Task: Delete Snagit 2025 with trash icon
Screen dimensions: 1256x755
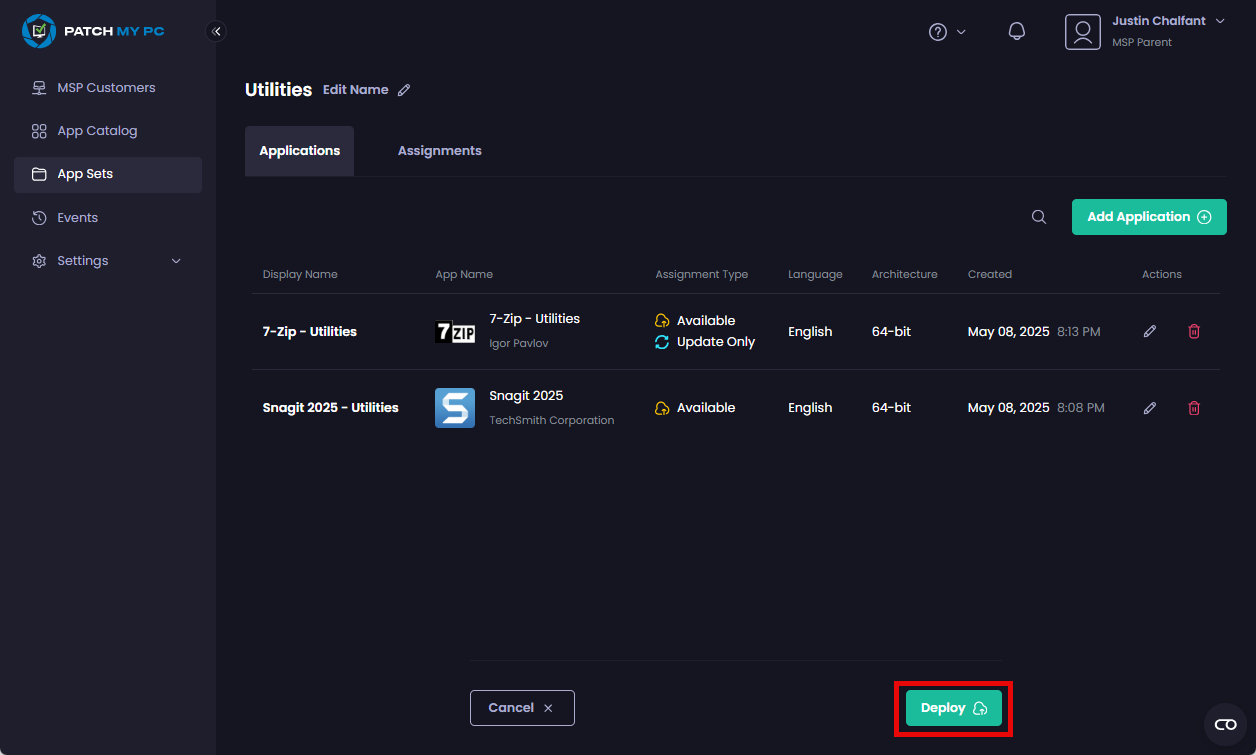Action: 1194,408
